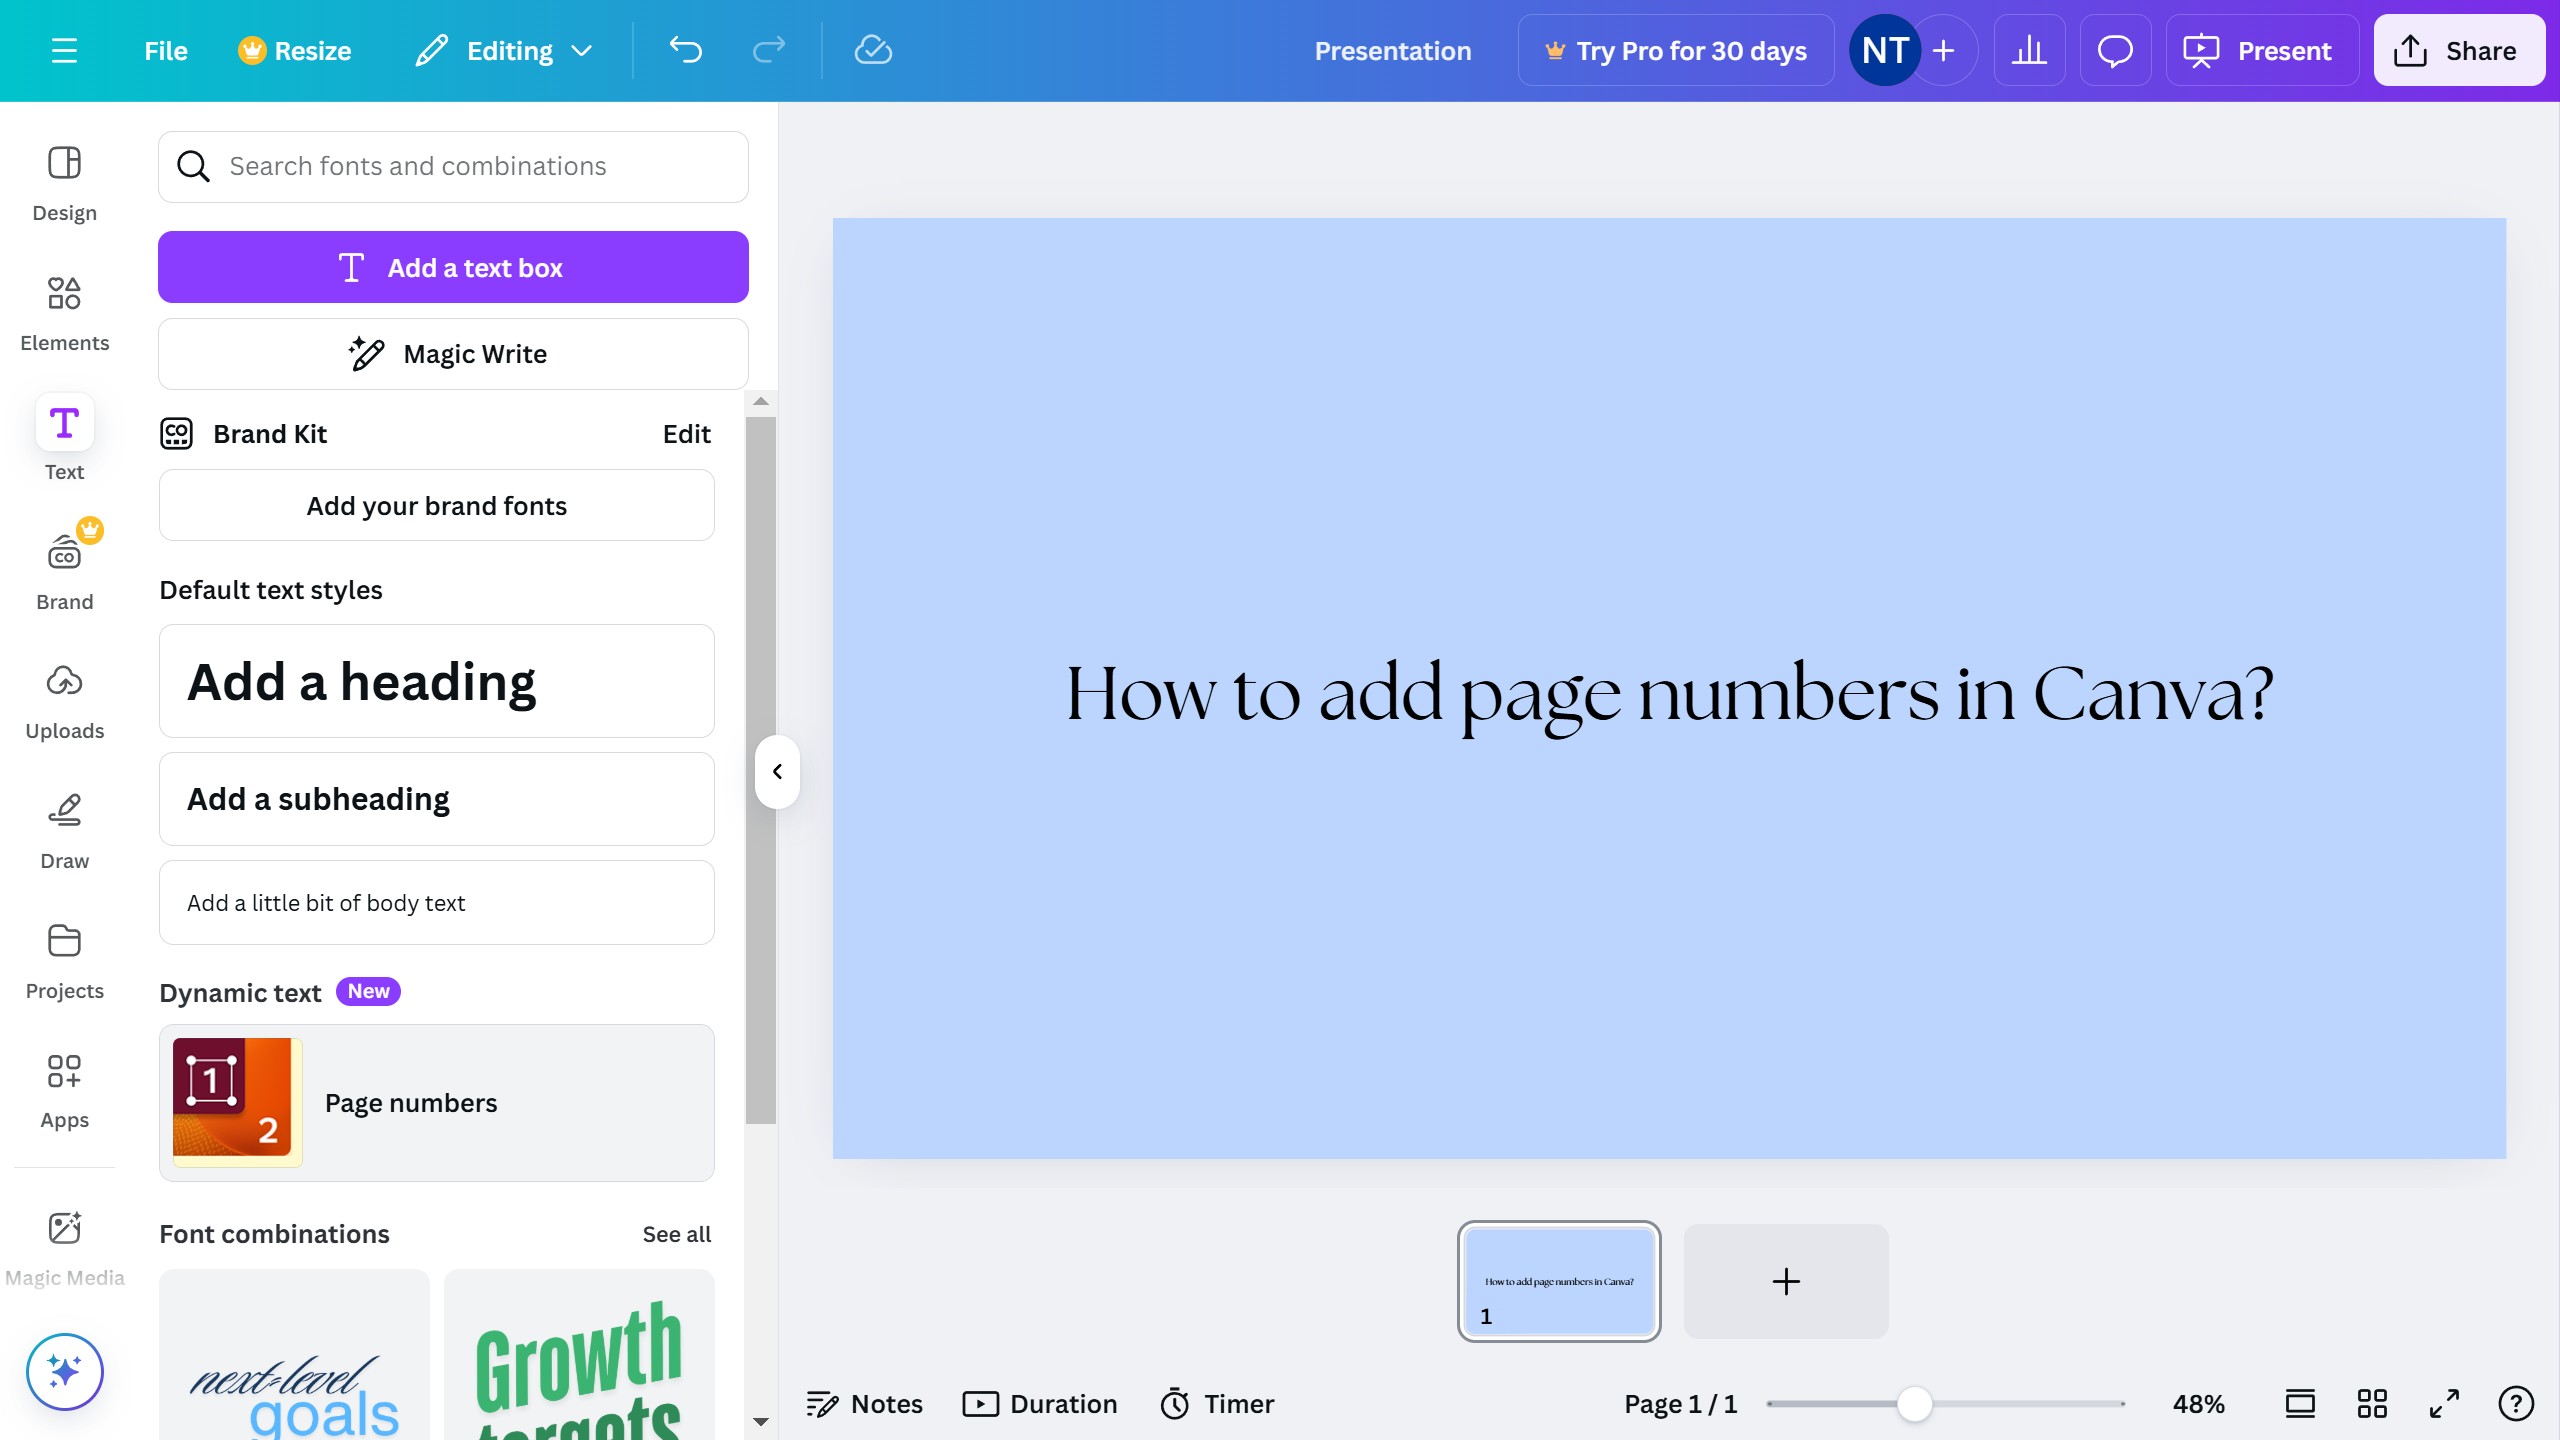Toggle fullscreen mode

click(x=2444, y=1404)
